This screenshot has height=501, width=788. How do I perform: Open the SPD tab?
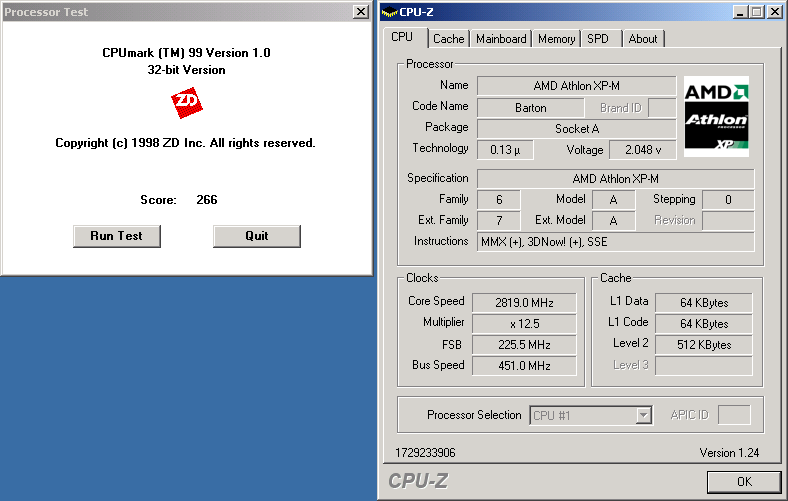601,39
